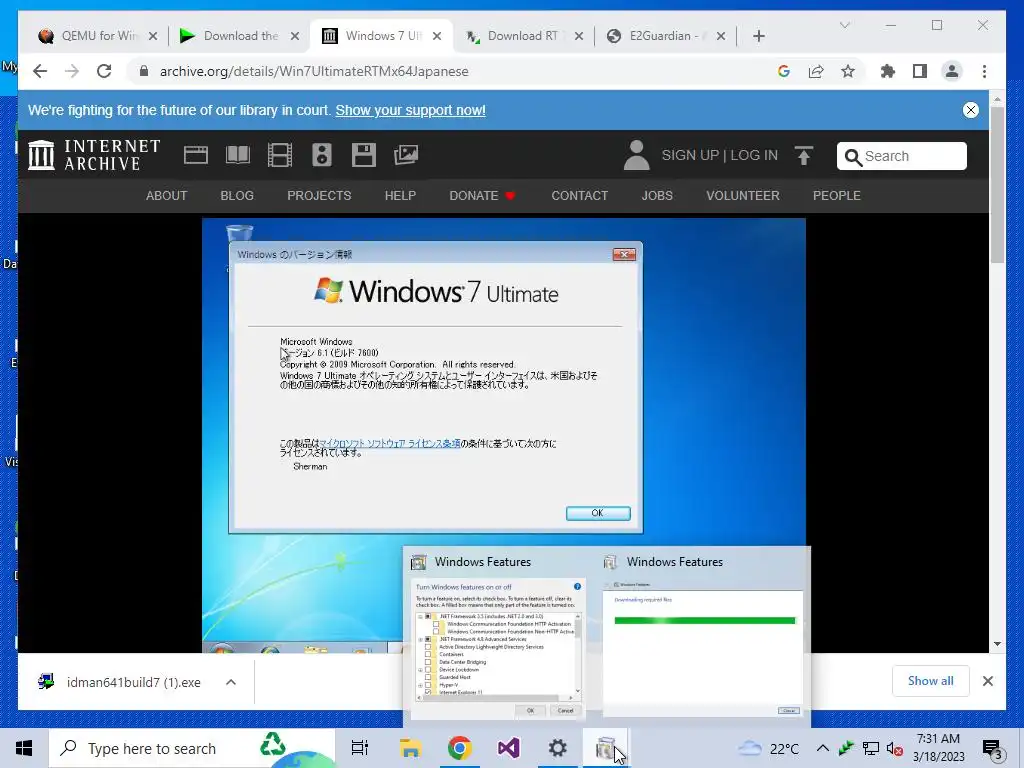
Task: Click Chrome back arrow
Action: pyautogui.click(x=40, y=71)
